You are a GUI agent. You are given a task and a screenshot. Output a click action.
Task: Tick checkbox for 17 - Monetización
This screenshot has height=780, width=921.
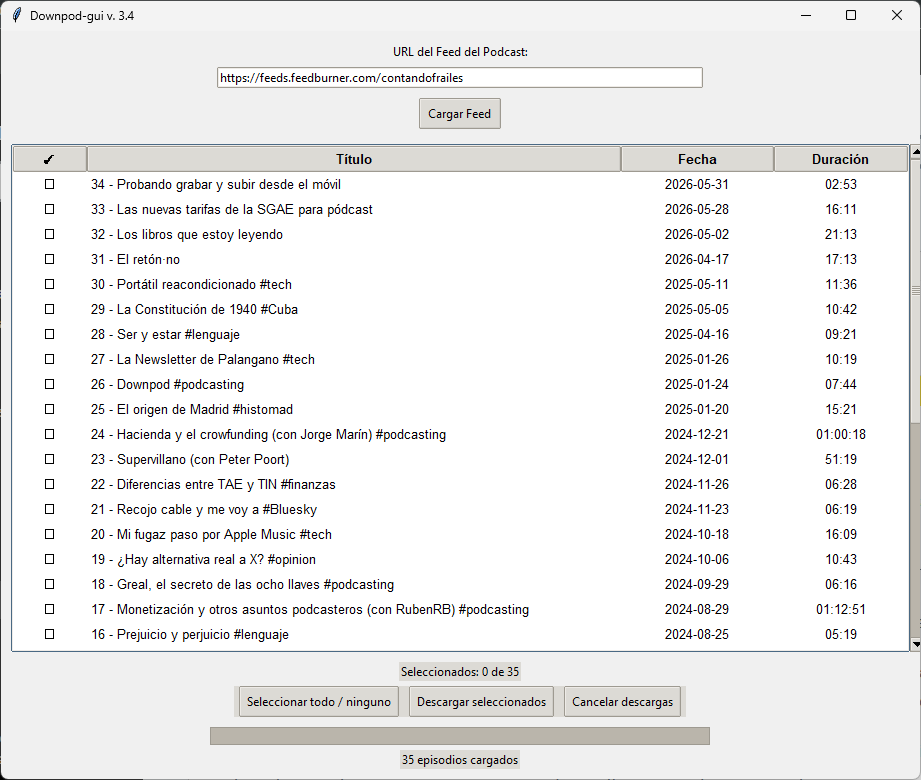pyautogui.click(x=49, y=609)
